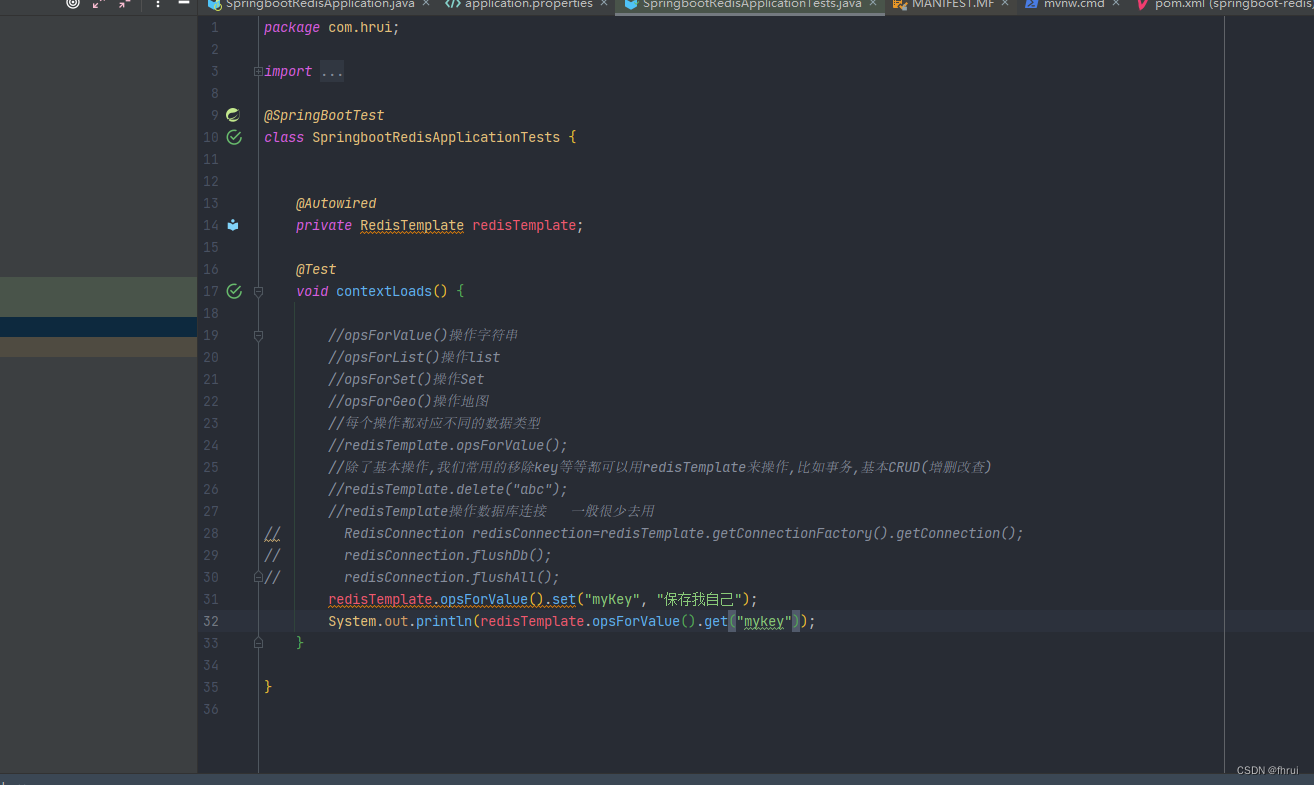The image size is (1314, 785).
Task: Expand the collapsed import statements on line 3
Action: pos(258,71)
